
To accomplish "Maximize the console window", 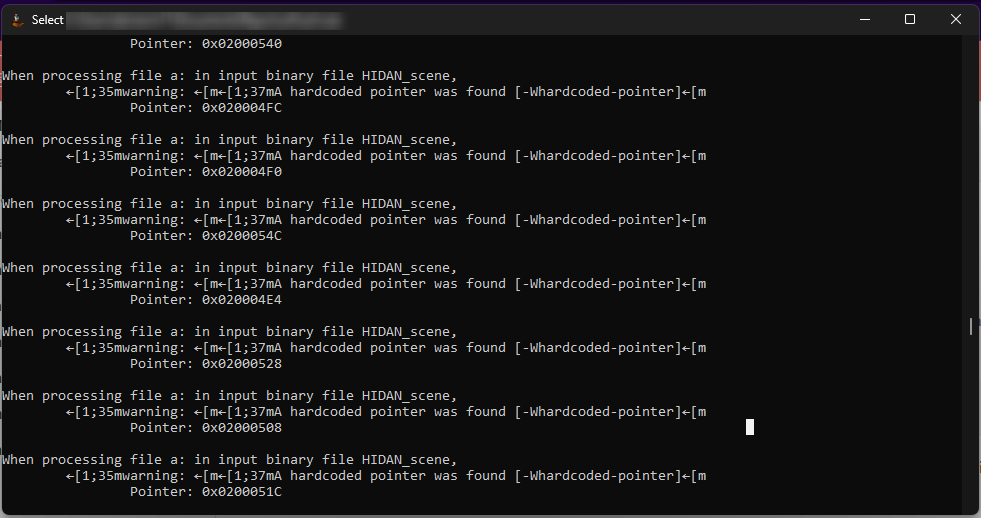I will tap(910, 19).
